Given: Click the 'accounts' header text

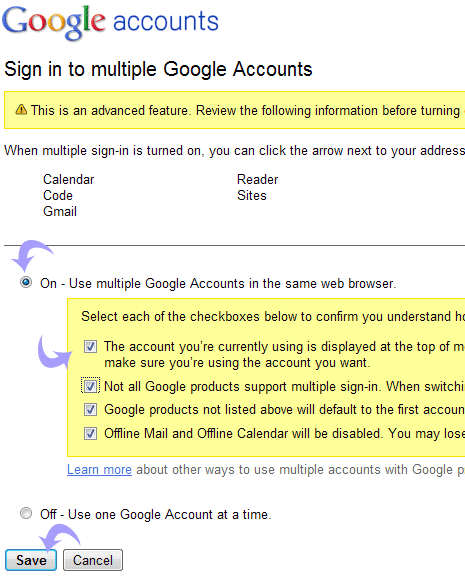Looking at the screenshot, I should [166, 21].
